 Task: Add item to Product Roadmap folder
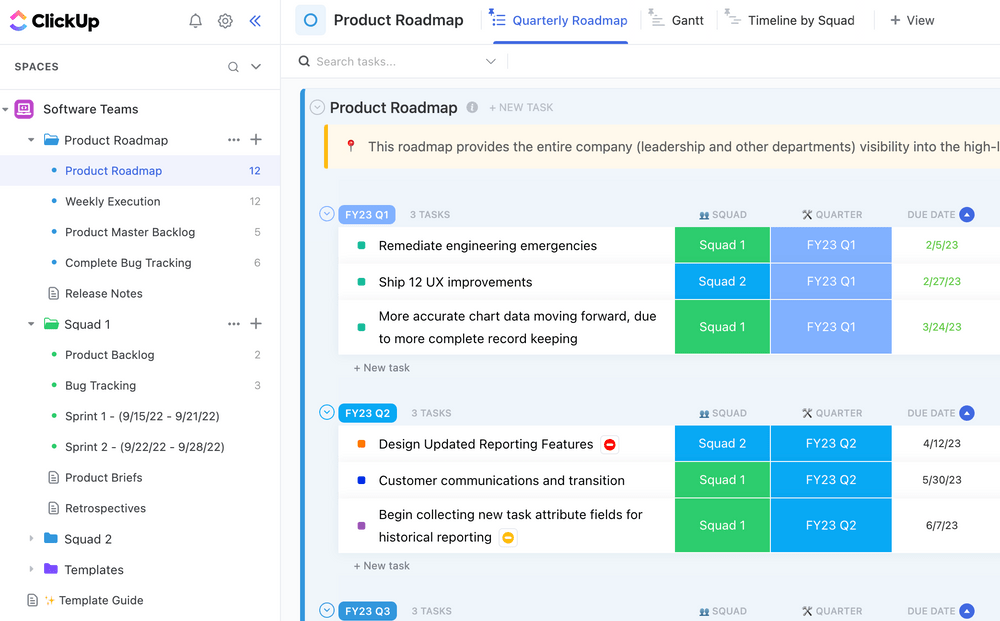pyautogui.click(x=256, y=140)
